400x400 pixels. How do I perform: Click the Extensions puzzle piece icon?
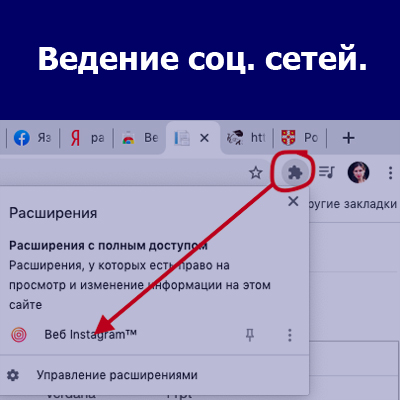pos(295,173)
